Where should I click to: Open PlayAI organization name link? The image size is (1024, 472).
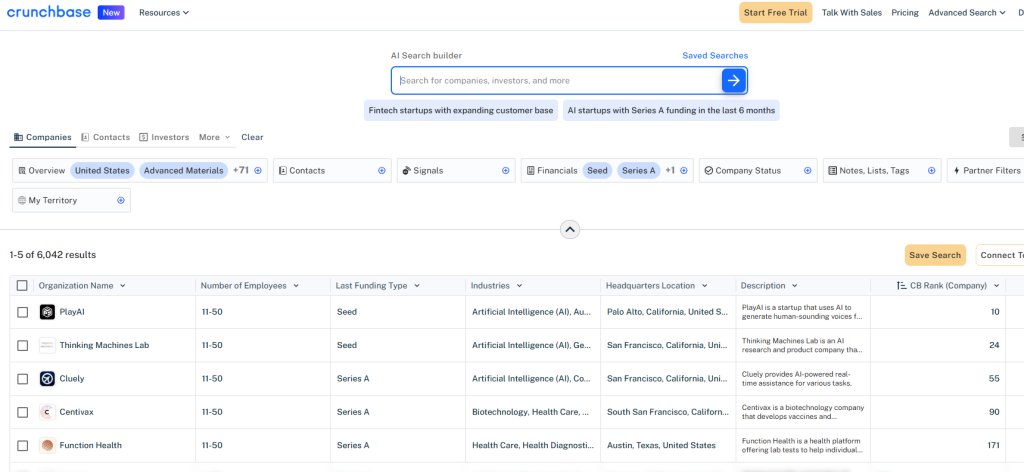click(x=72, y=312)
